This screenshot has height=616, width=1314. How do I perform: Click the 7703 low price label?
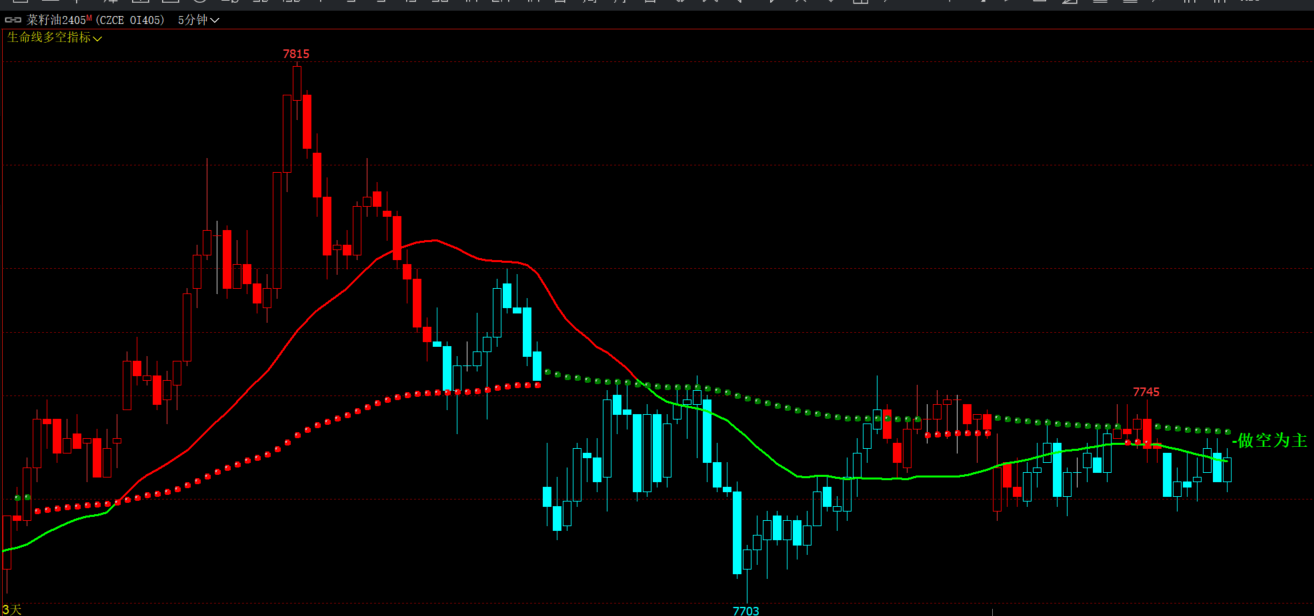(746, 610)
